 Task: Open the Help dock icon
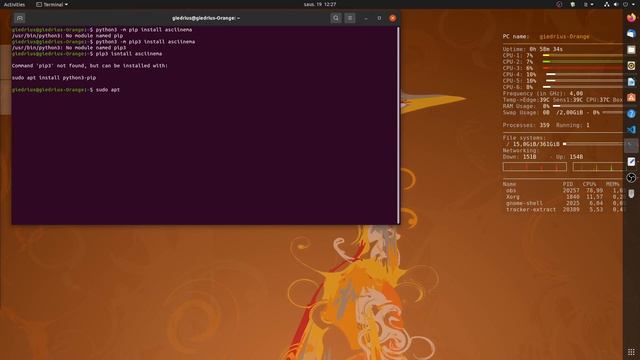(x=631, y=113)
